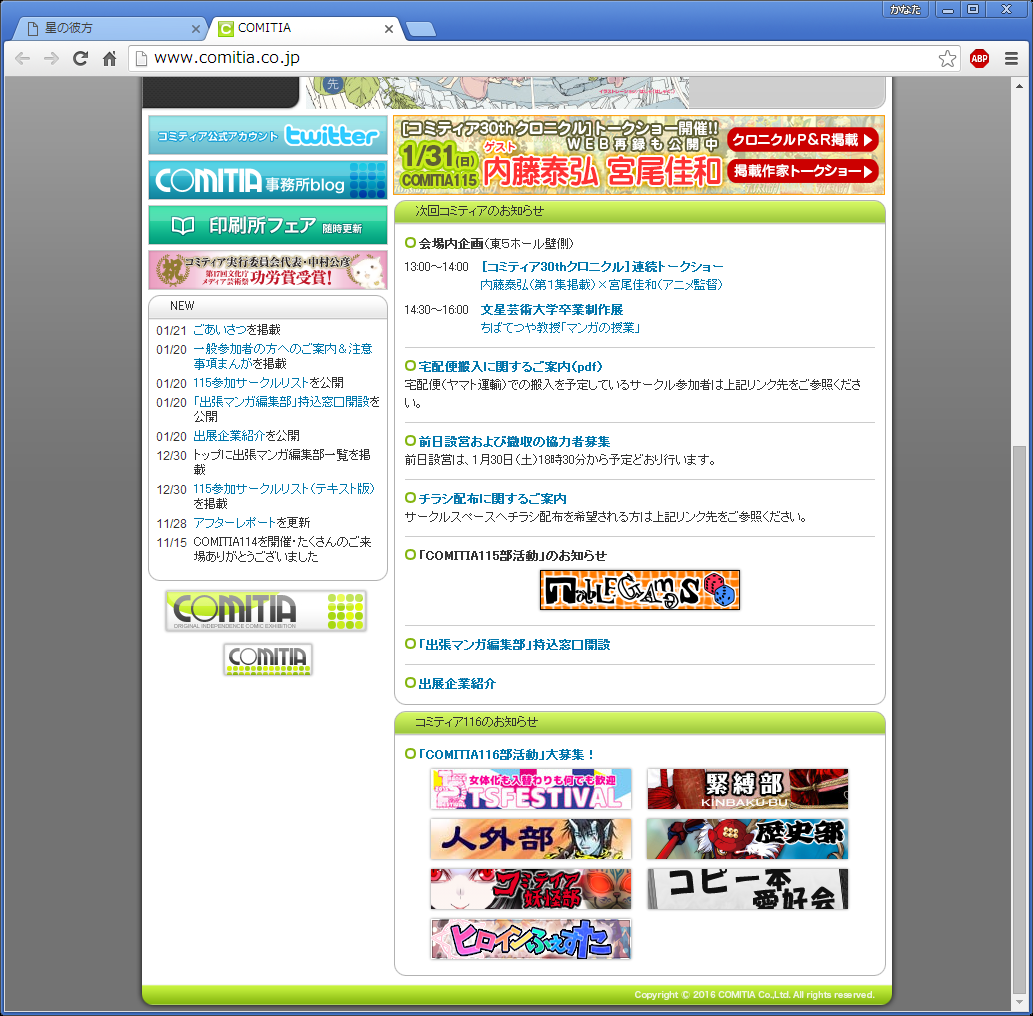The image size is (1033, 1016).
Task: Open チラシ配布に関するご案内 link
Action: [x=493, y=499]
